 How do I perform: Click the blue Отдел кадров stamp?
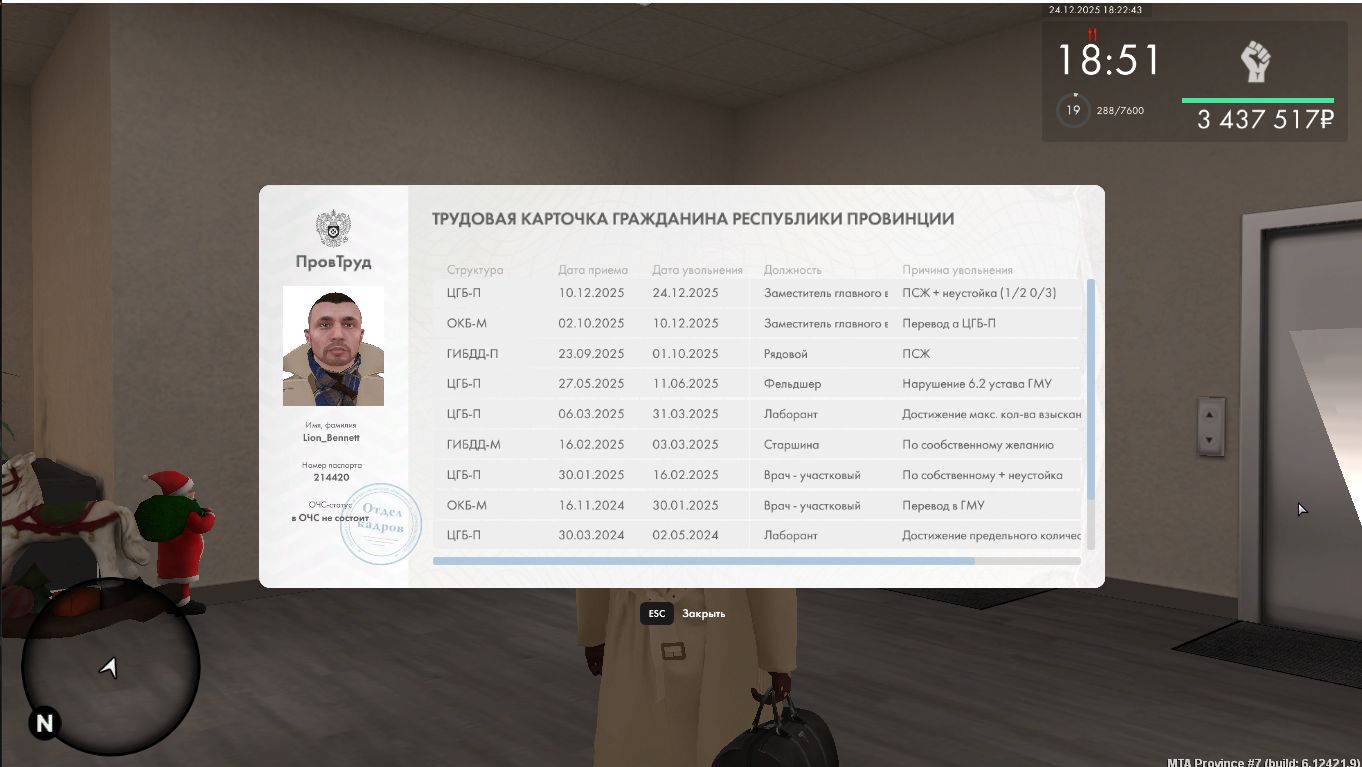[380, 523]
